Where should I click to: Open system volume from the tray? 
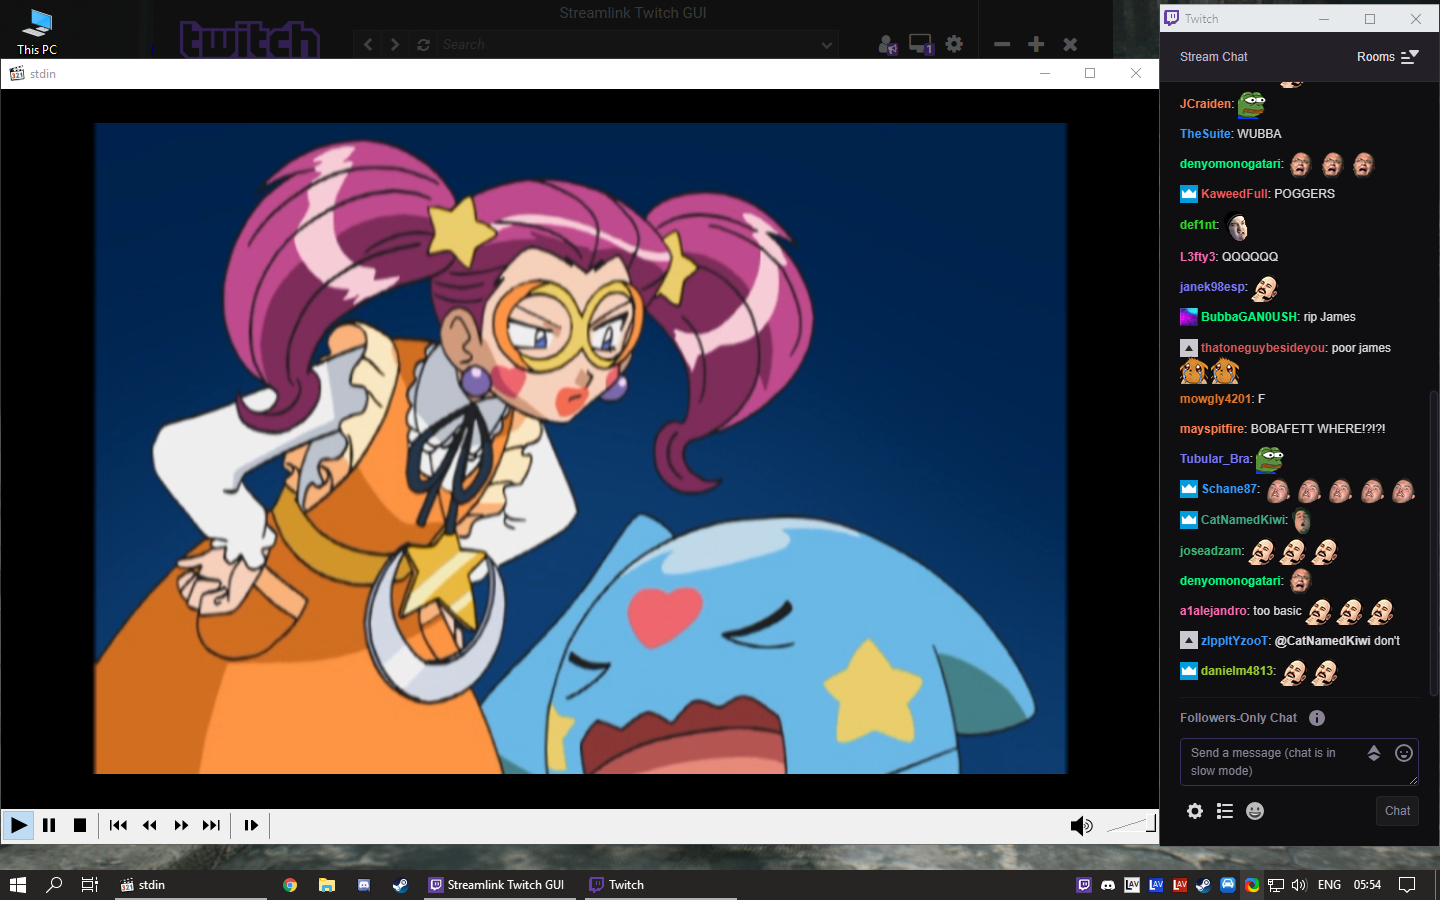tap(1299, 885)
